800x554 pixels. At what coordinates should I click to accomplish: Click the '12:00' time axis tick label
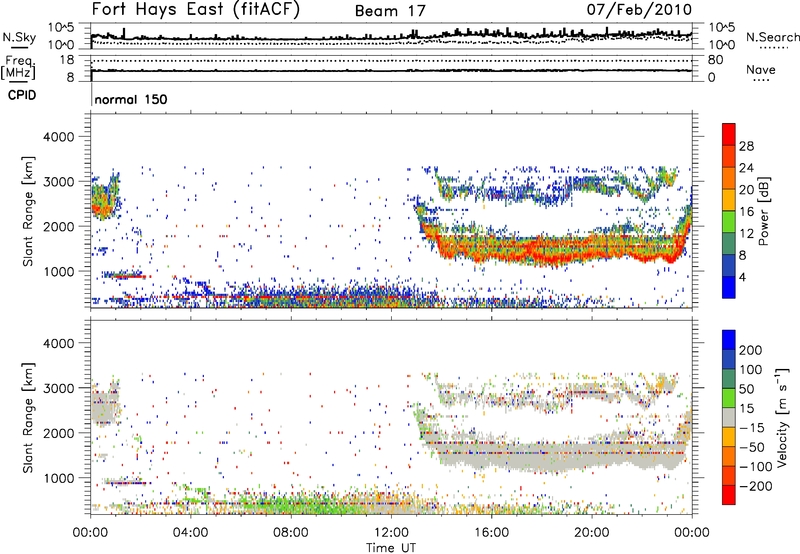click(391, 533)
